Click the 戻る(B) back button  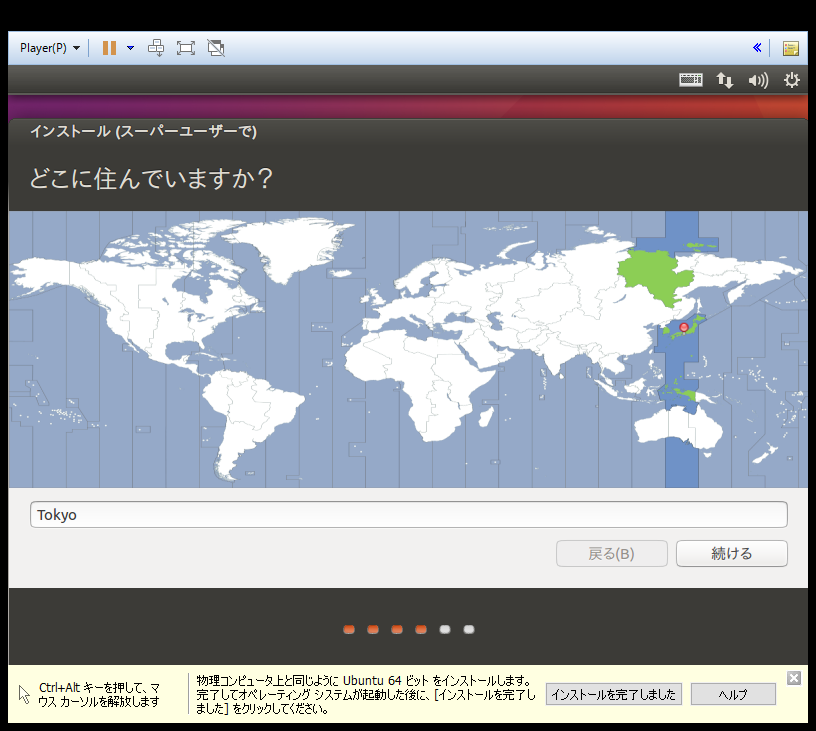tap(611, 554)
